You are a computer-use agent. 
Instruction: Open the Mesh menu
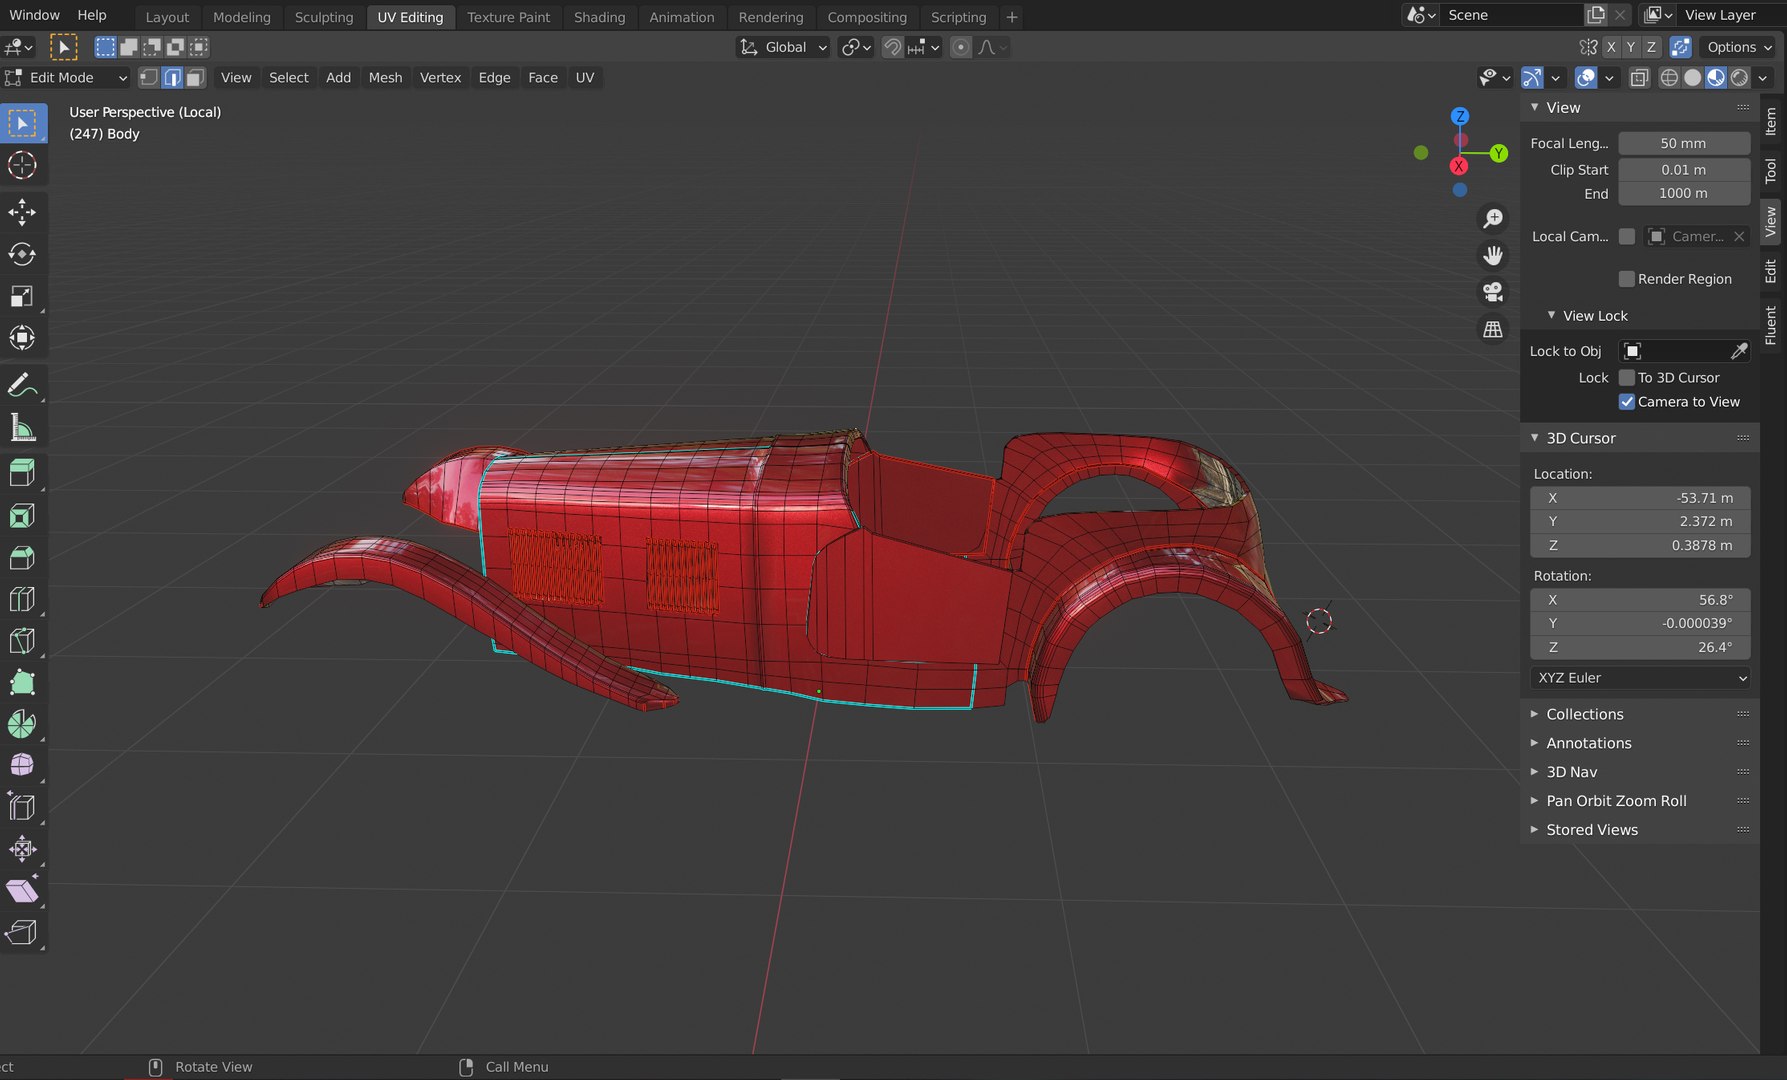click(385, 77)
